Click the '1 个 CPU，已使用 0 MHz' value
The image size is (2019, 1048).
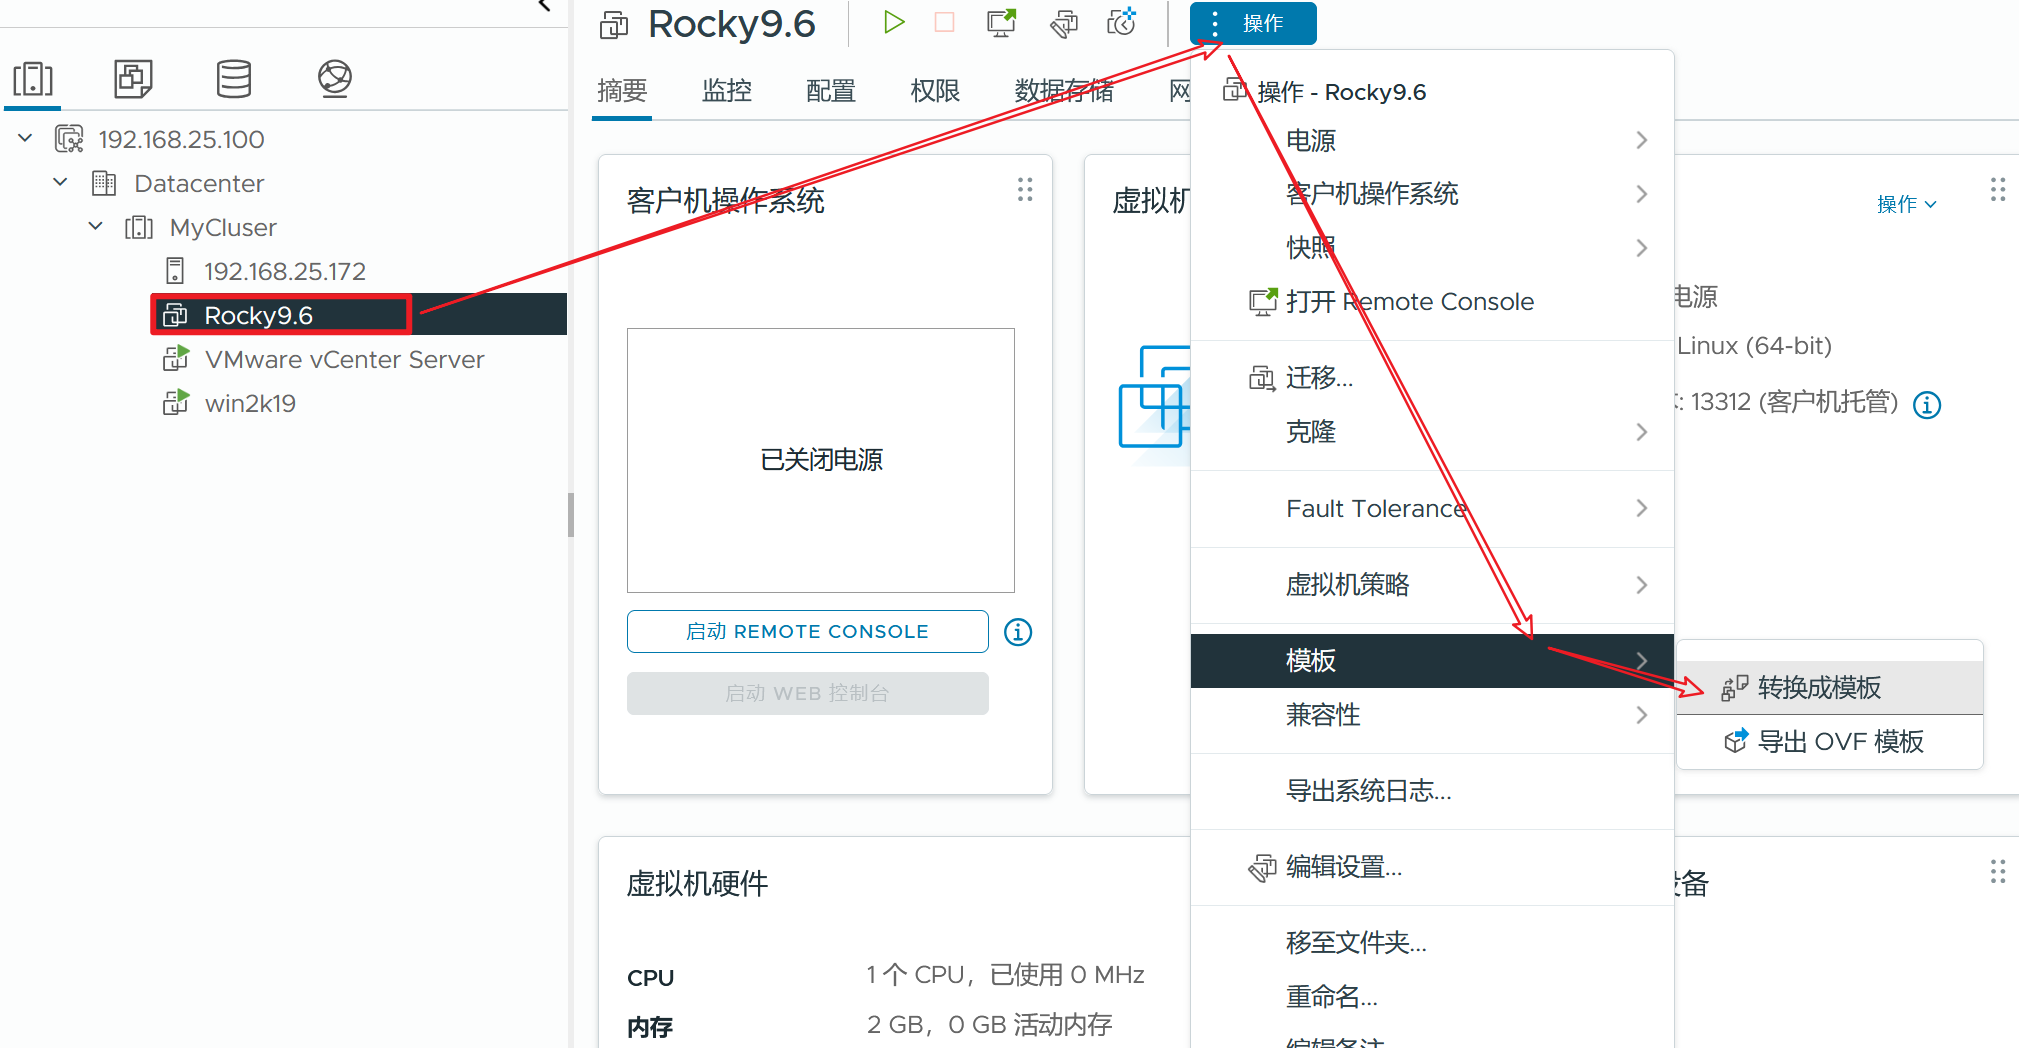click(x=1005, y=975)
